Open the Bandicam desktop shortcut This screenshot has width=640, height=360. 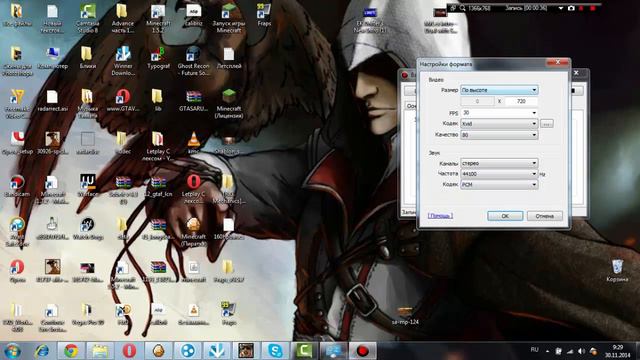coord(17,186)
